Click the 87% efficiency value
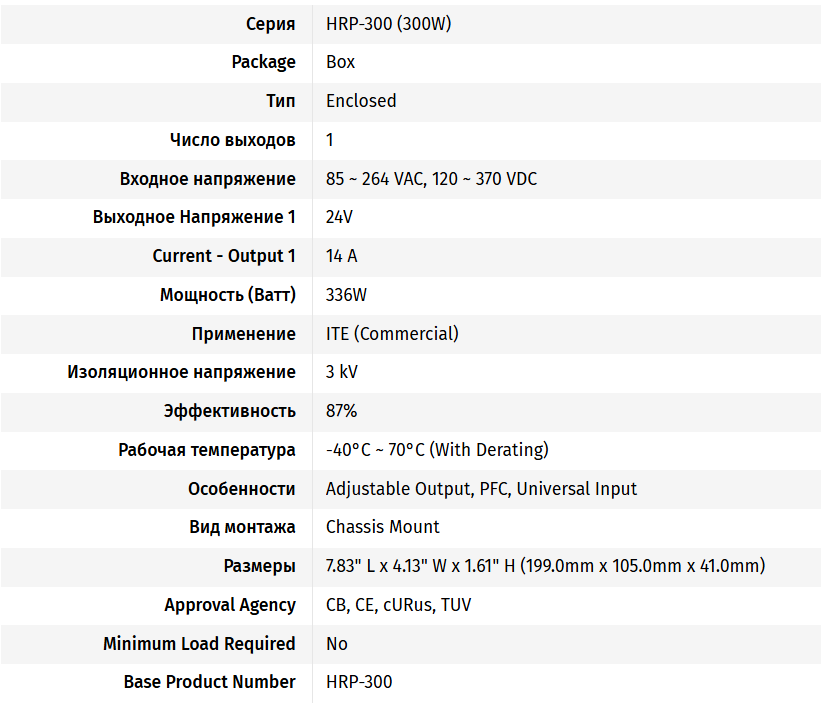Screen dimensions: 821x705 (x=341, y=411)
